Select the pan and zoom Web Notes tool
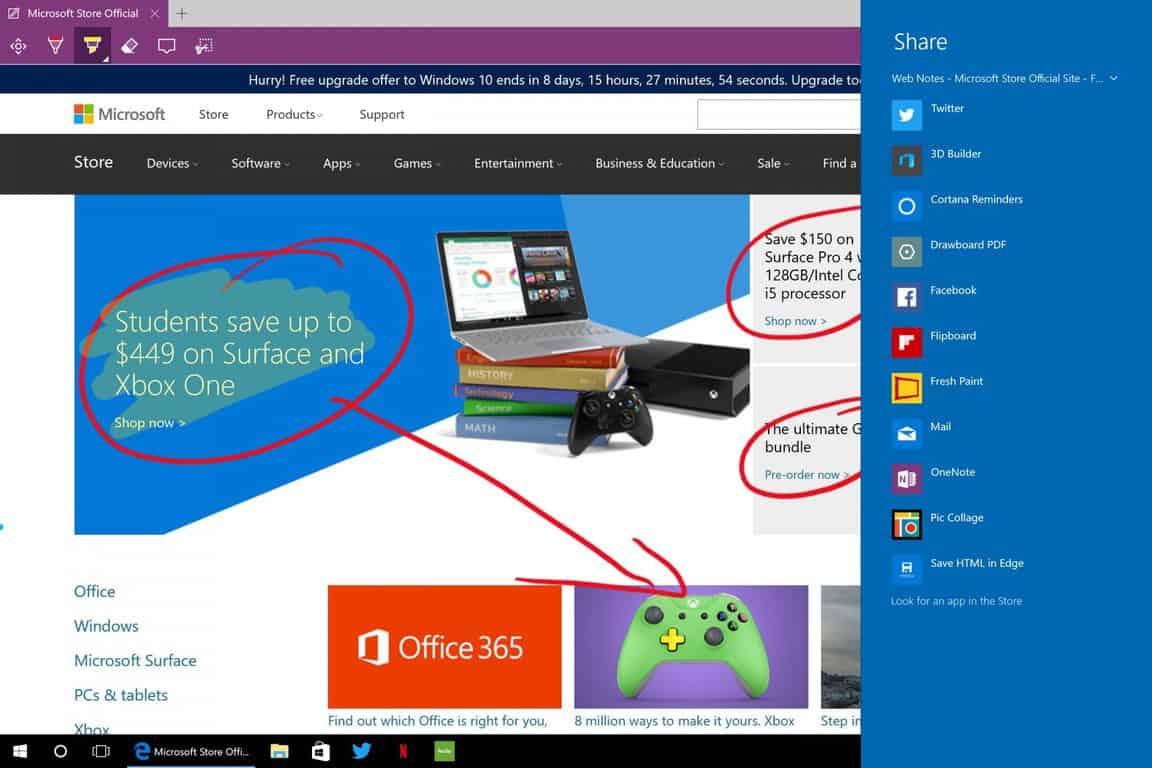Screen dimensions: 1152x768 click(x=18, y=46)
